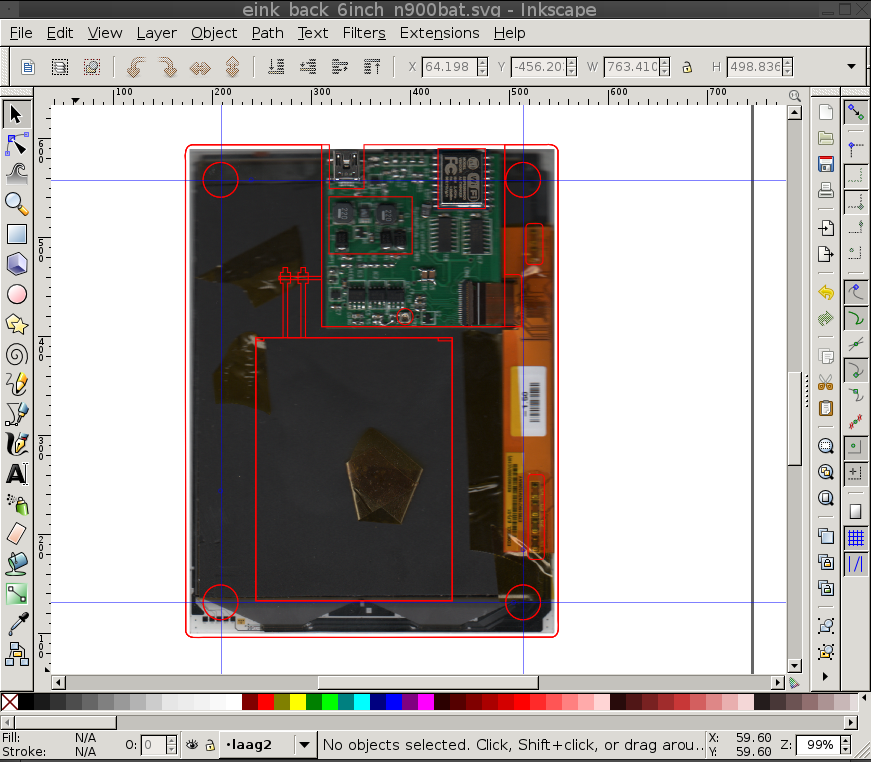The width and height of the screenshot is (871, 762).
Task: Open the zoom quick-options button above scrollbar
Action: [795, 96]
